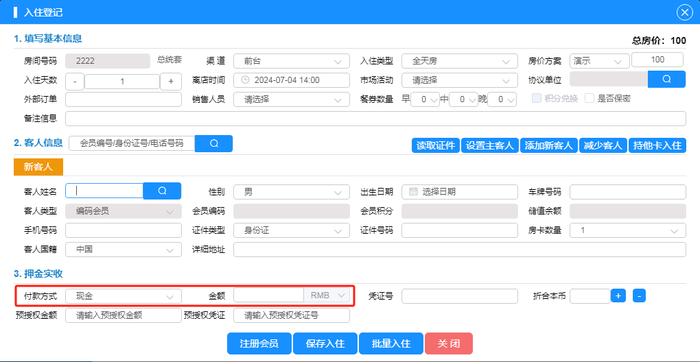Open the RMB currency dropdown
The height and width of the screenshot is (362, 700).
[x=327, y=295]
